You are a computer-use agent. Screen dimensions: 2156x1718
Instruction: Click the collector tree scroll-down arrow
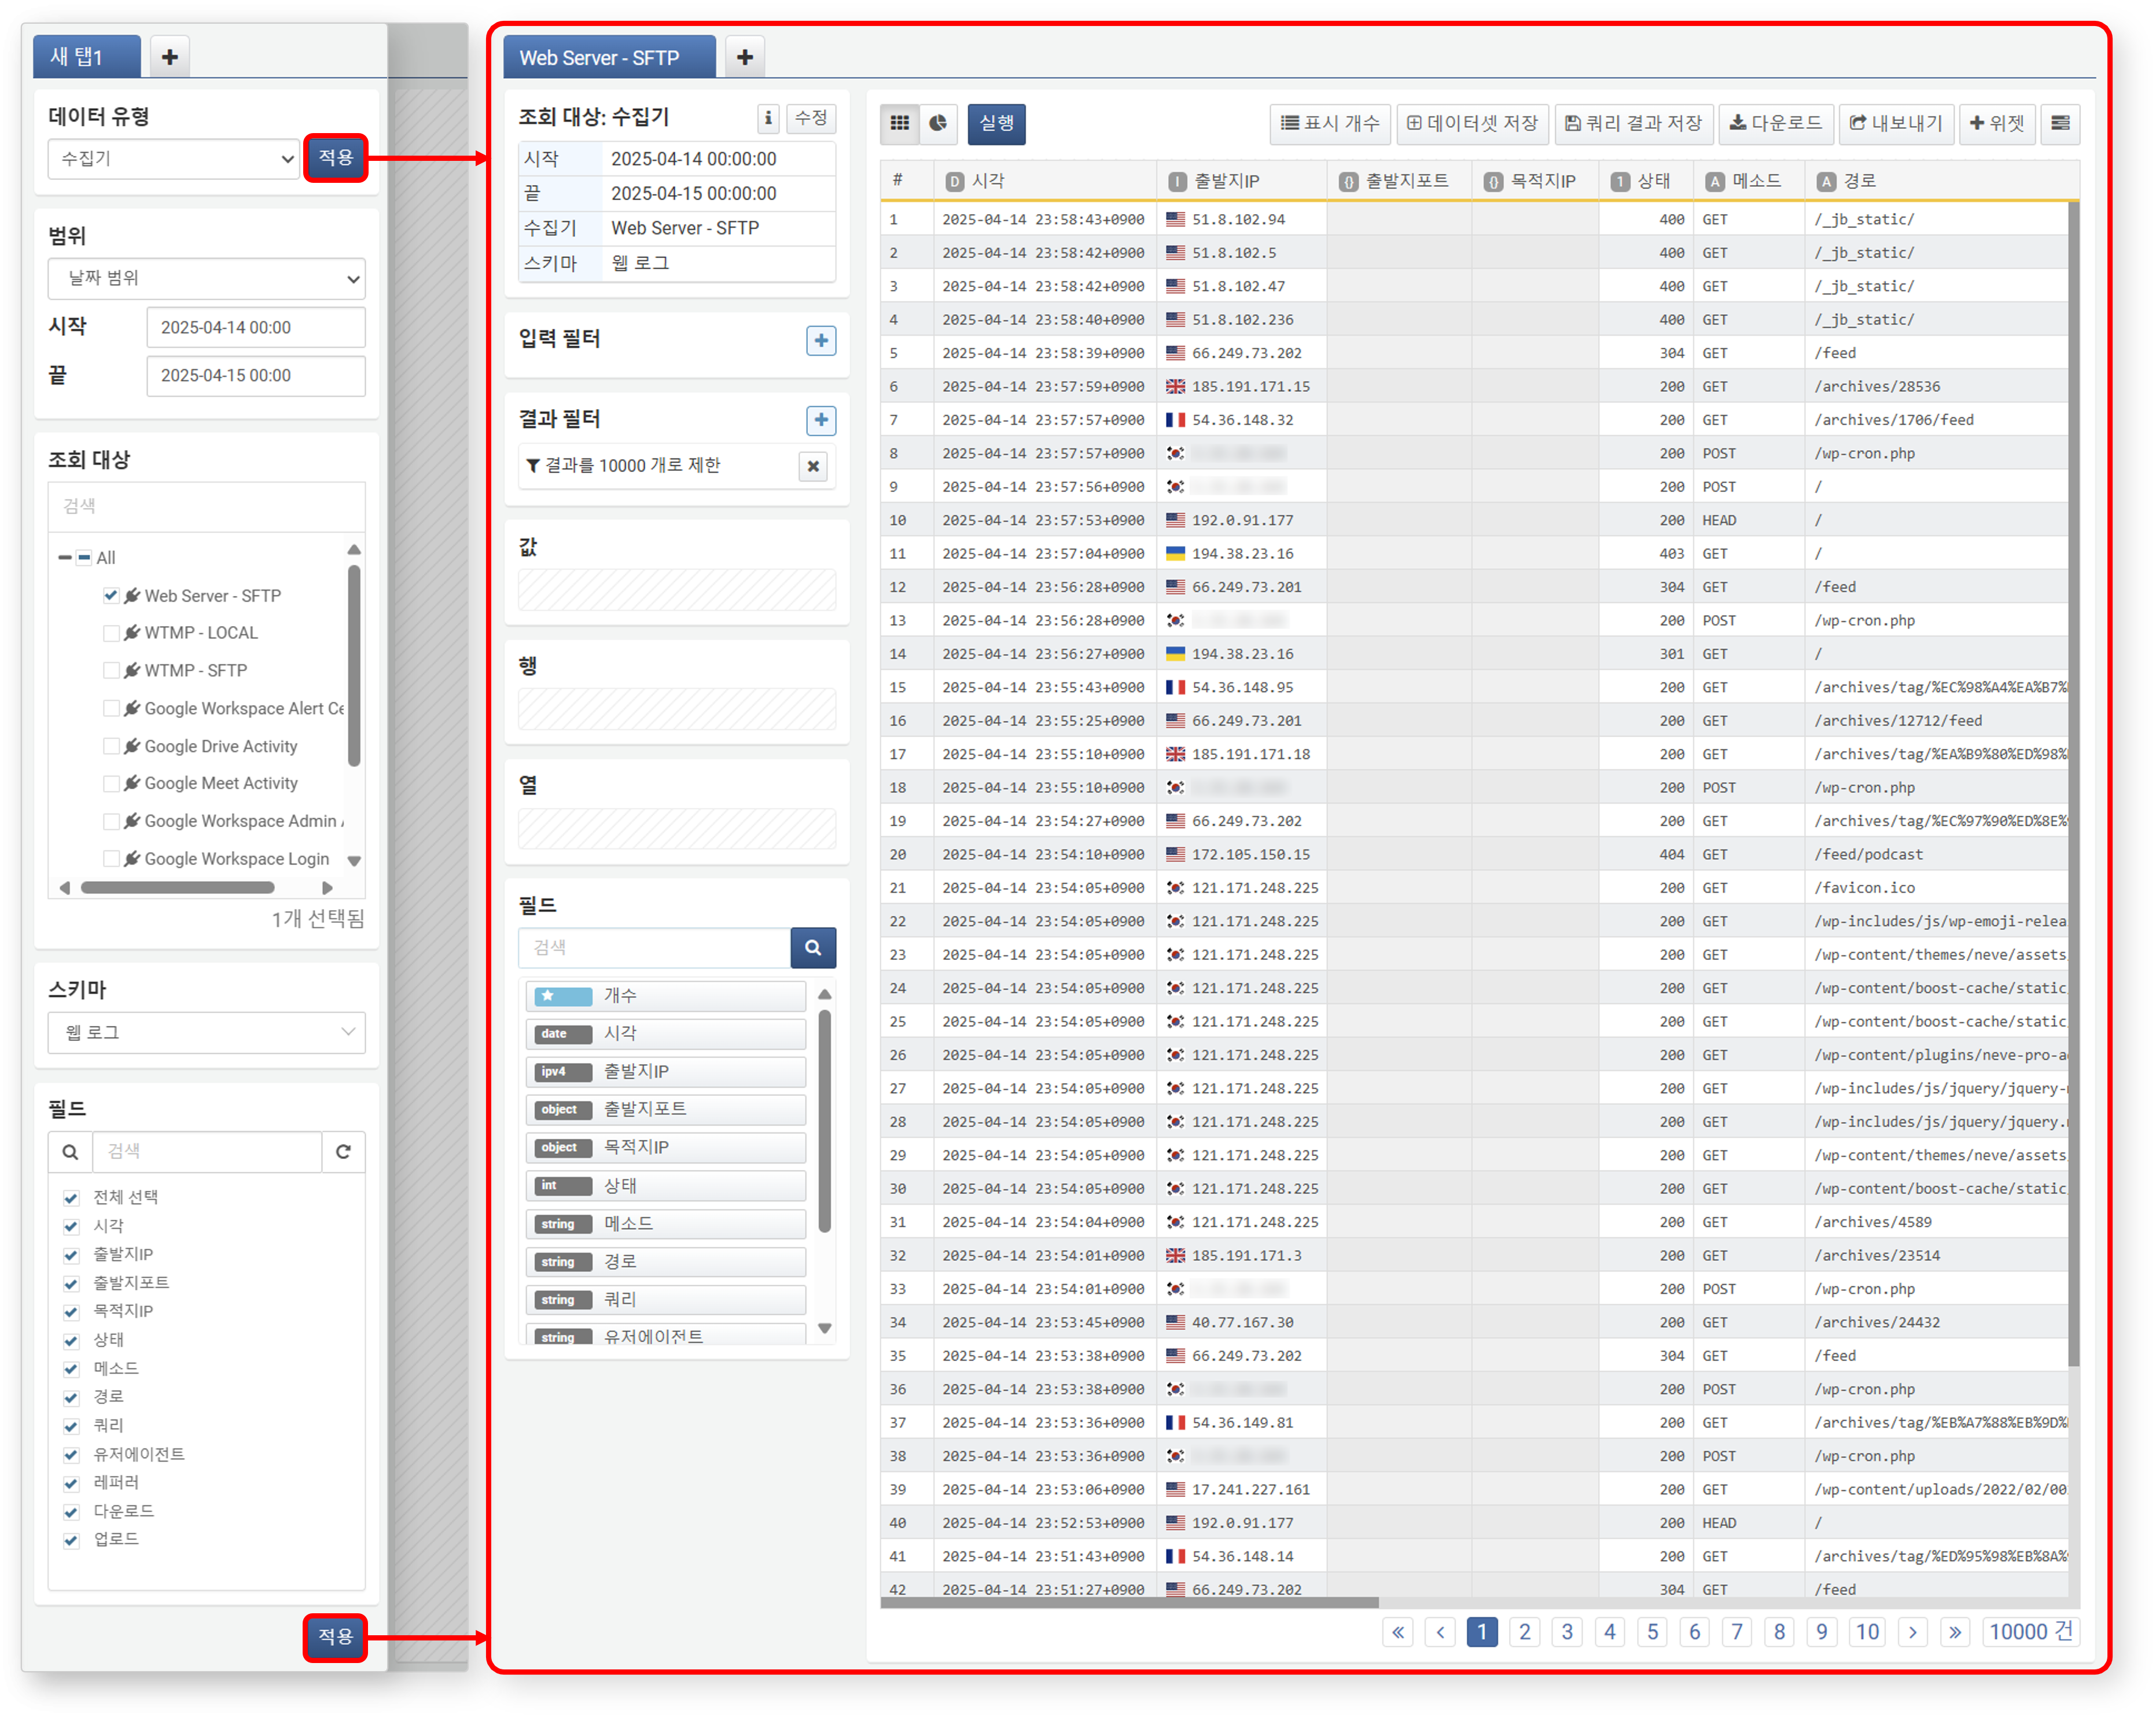click(353, 860)
